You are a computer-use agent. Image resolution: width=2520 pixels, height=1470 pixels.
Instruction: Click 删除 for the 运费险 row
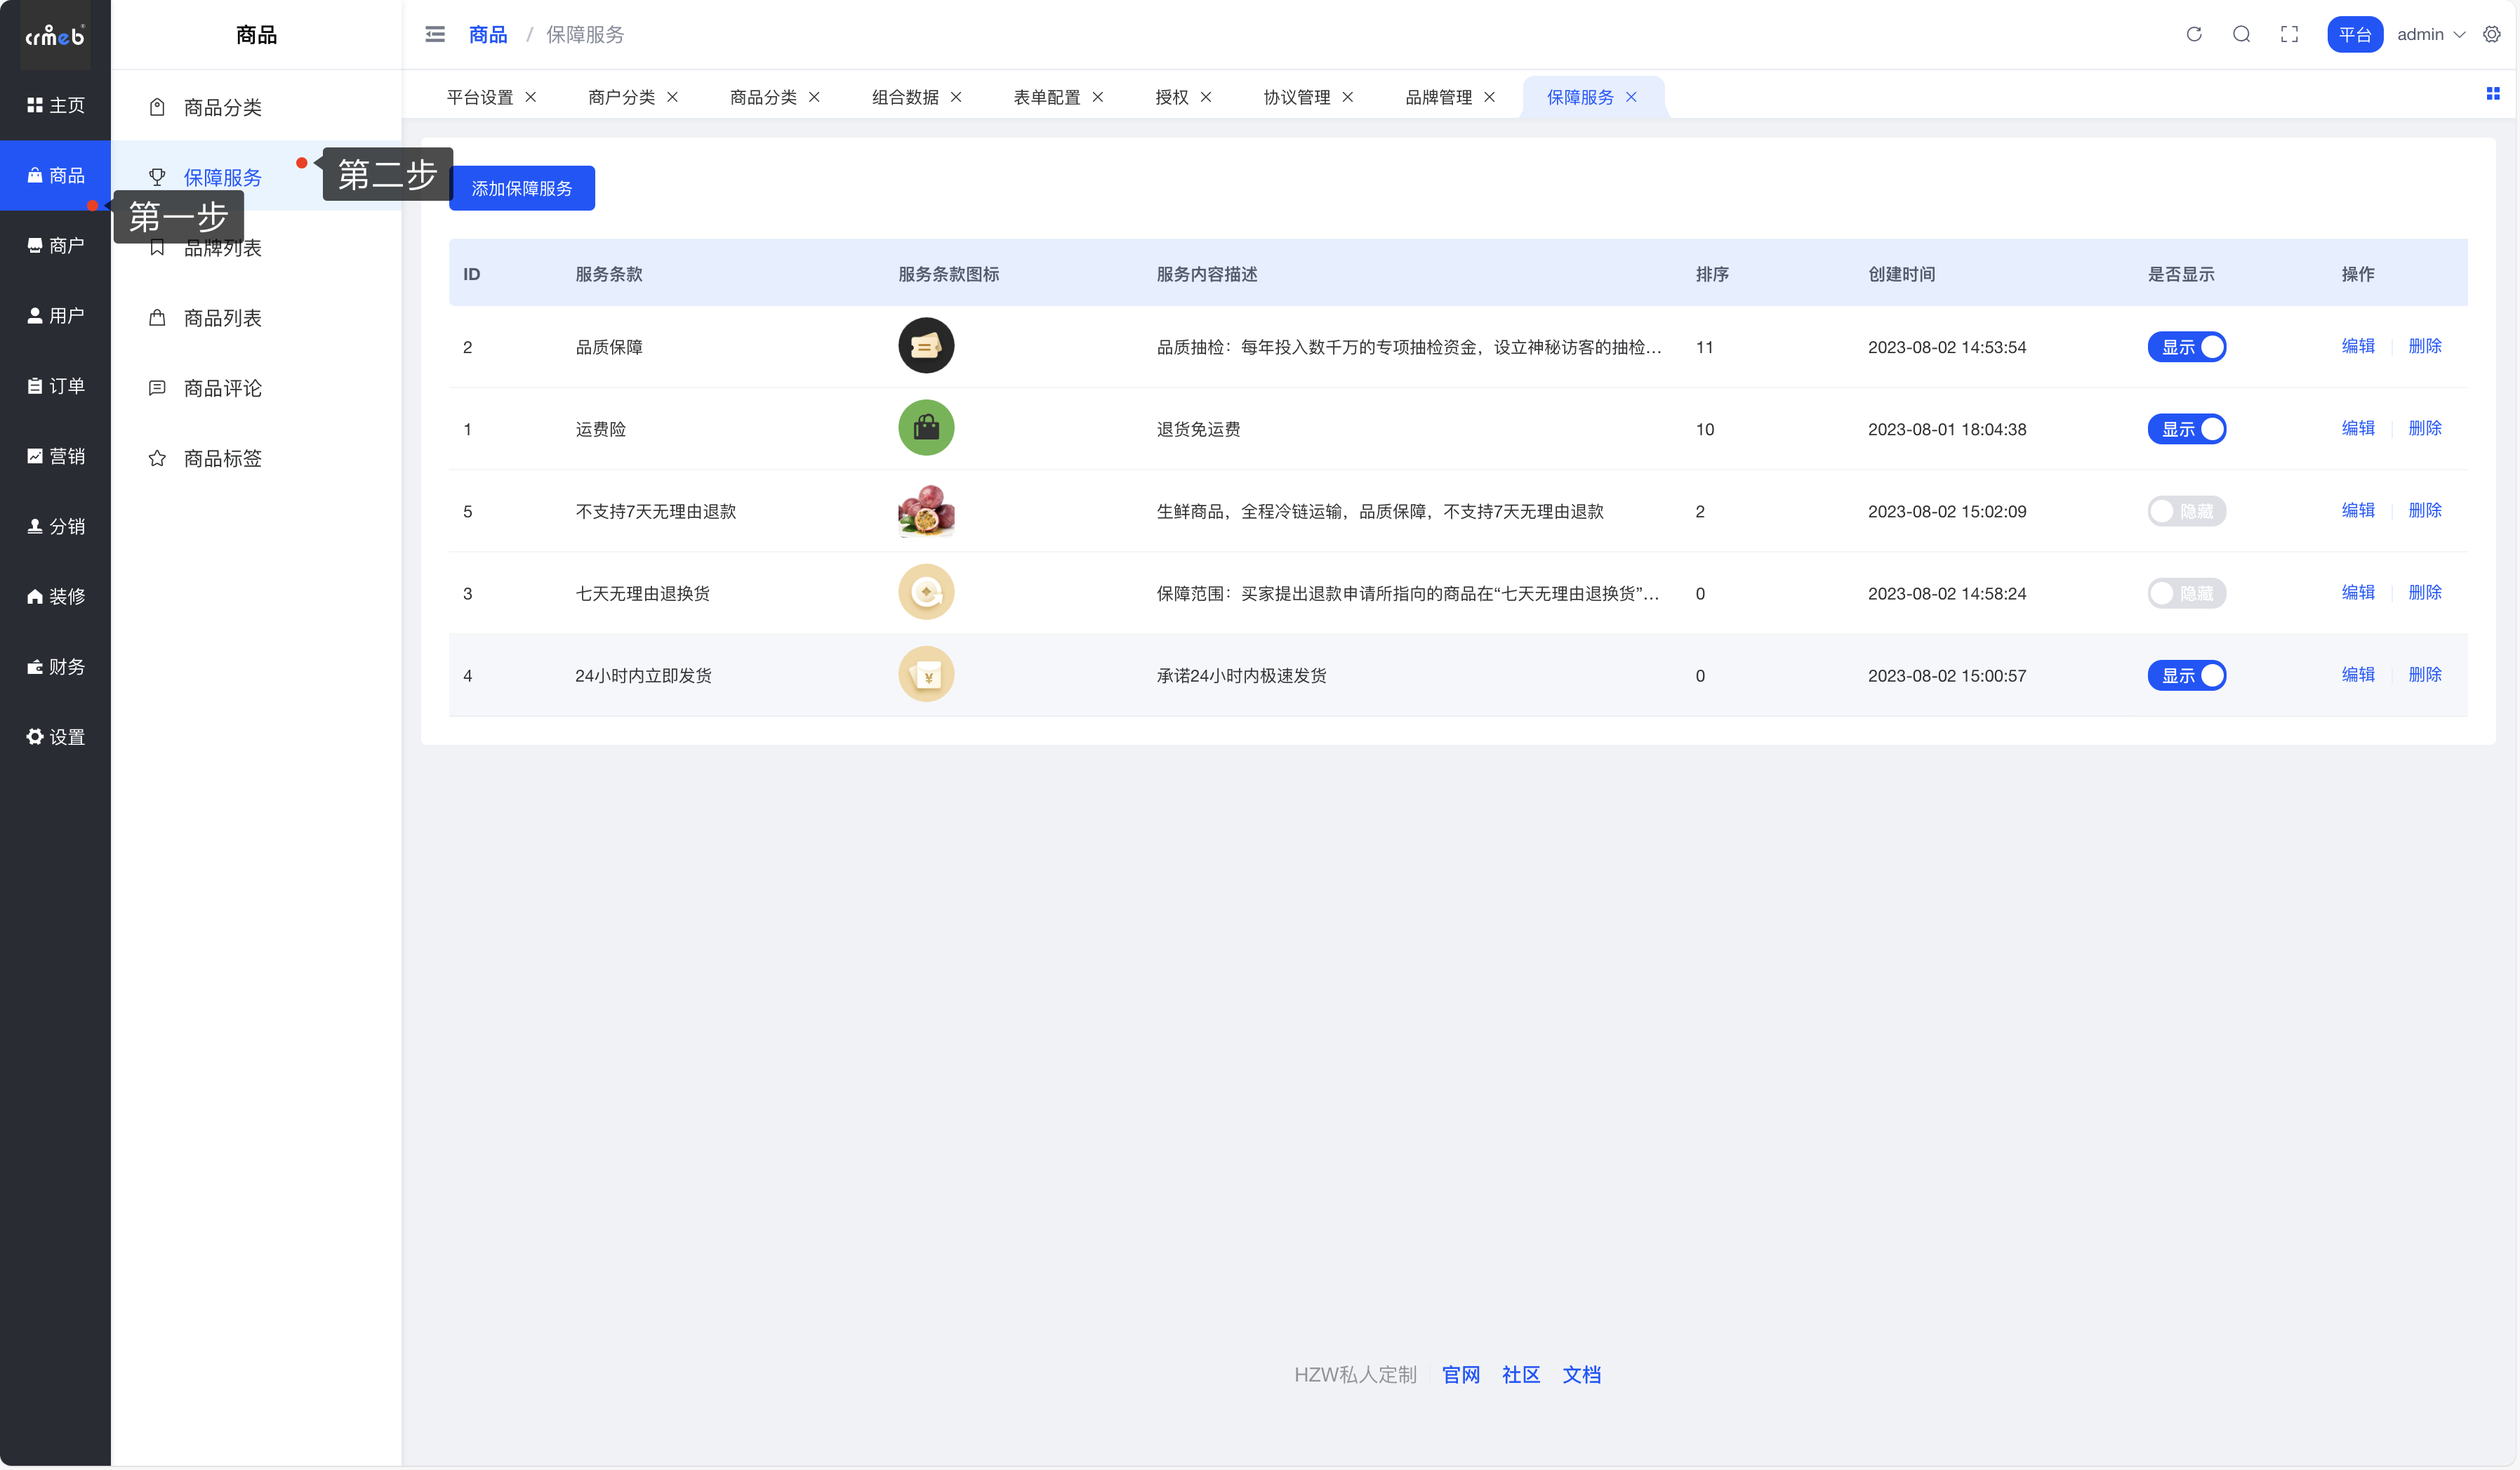click(2424, 428)
